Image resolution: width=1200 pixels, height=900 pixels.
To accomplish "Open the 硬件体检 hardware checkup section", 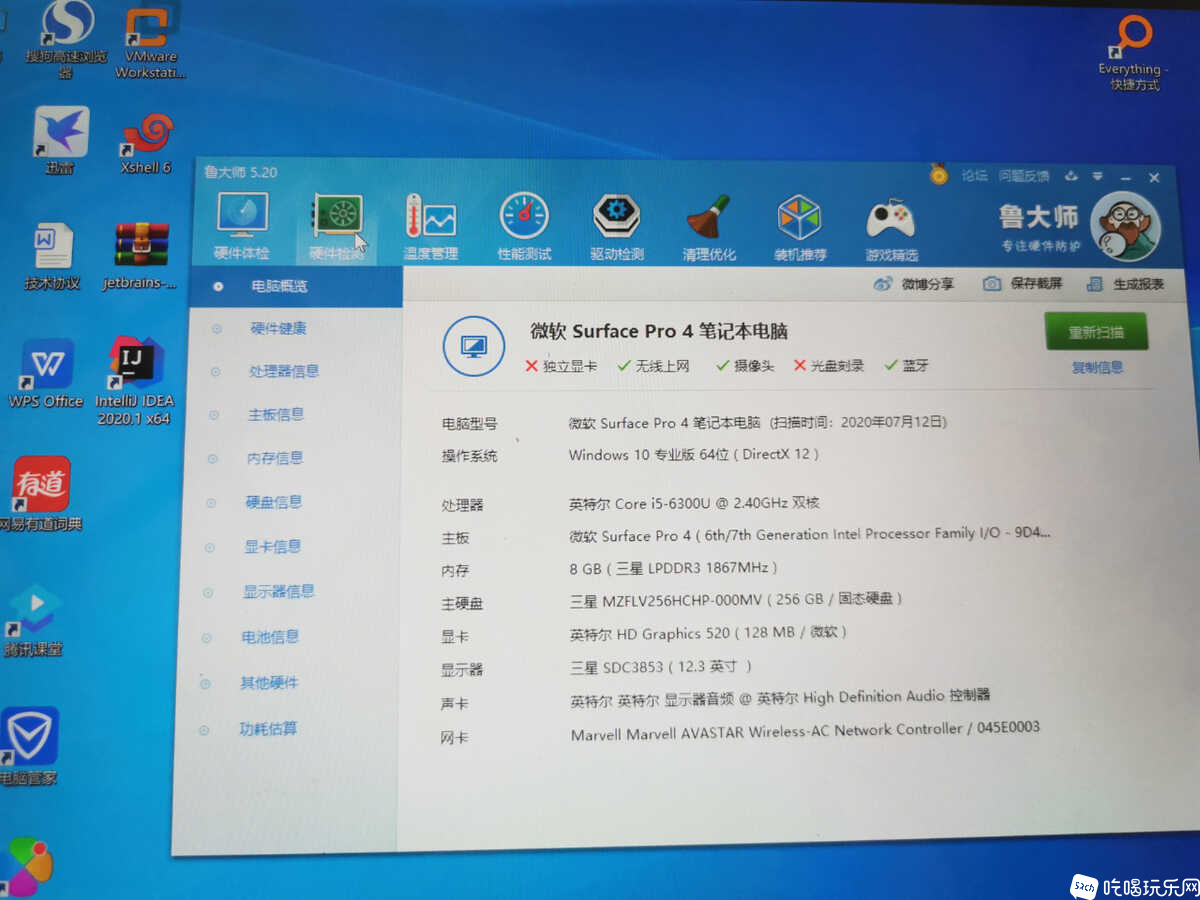I will point(242,226).
